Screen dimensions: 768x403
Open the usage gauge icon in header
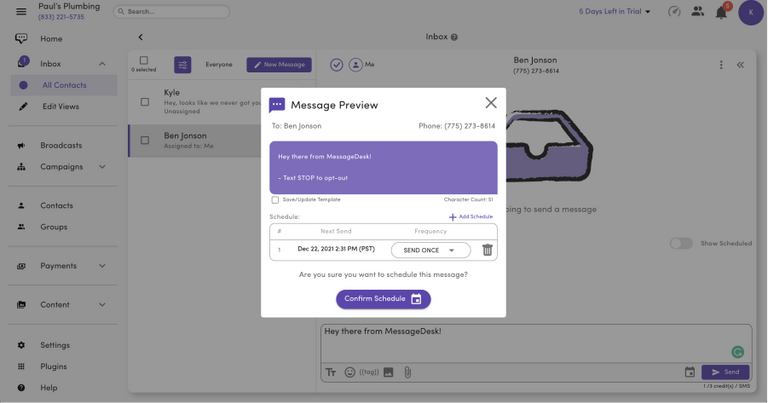[x=674, y=11]
